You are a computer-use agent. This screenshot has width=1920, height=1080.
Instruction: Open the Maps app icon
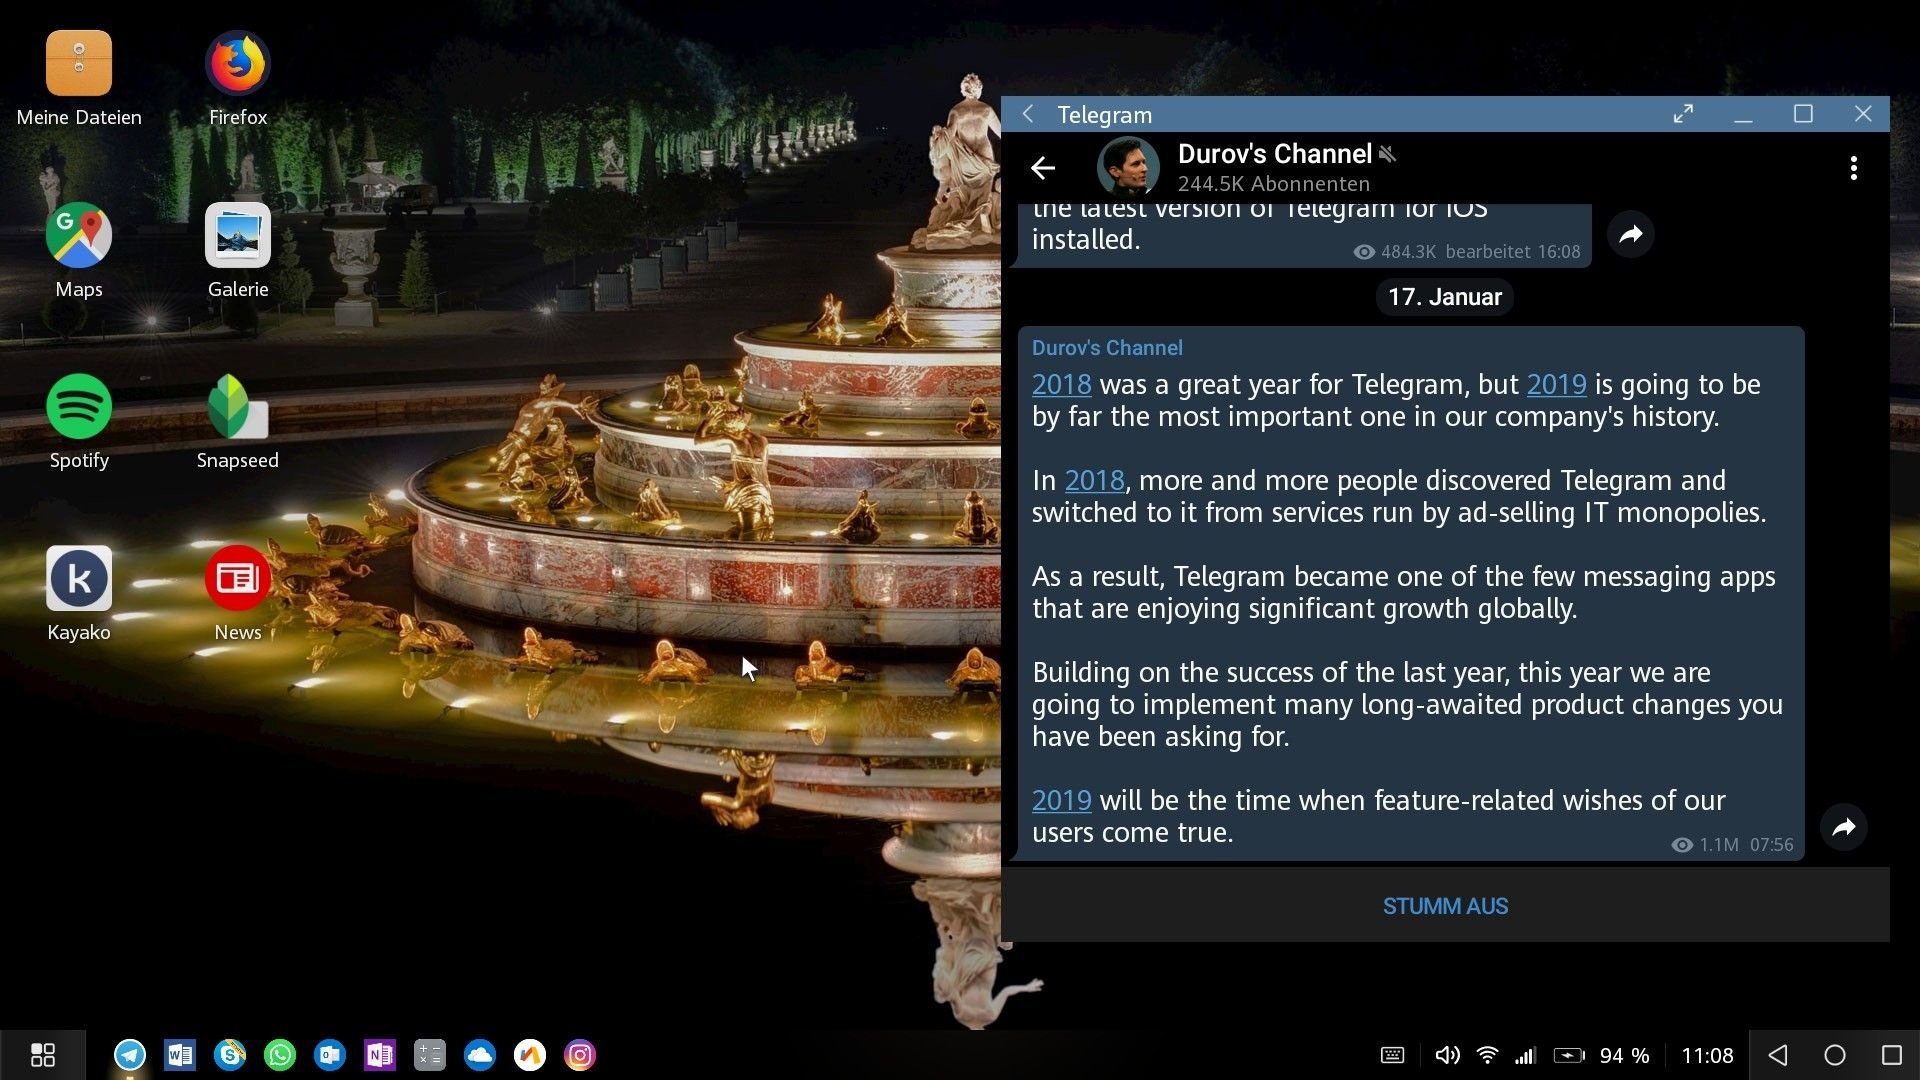pos(79,235)
